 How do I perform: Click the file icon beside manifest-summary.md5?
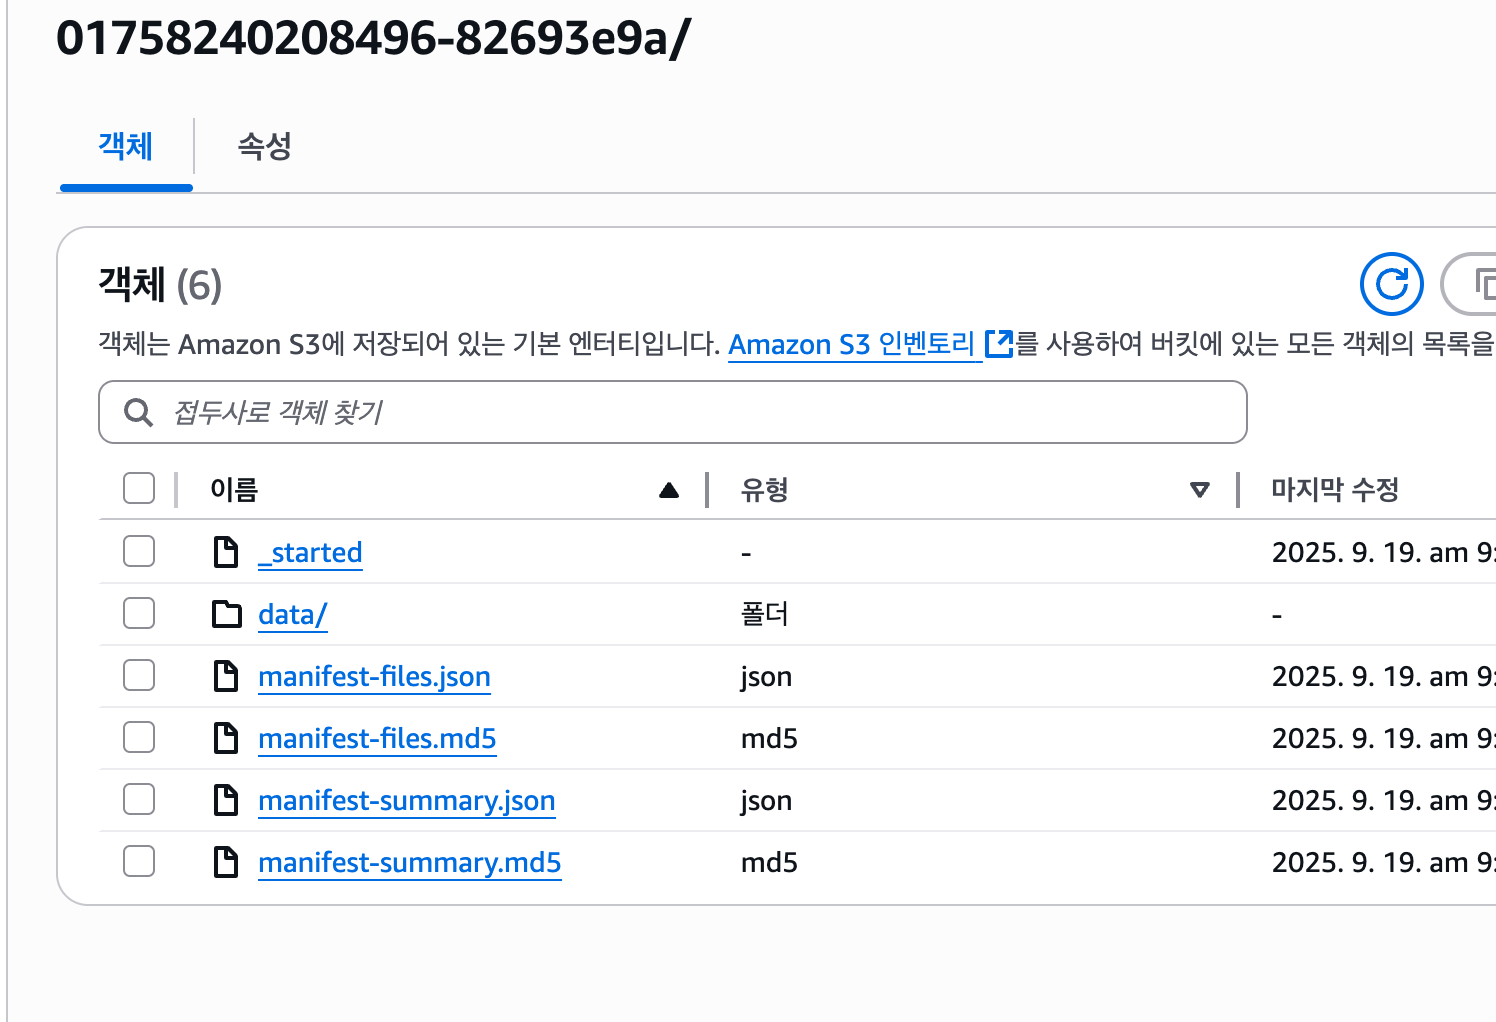coord(227,862)
